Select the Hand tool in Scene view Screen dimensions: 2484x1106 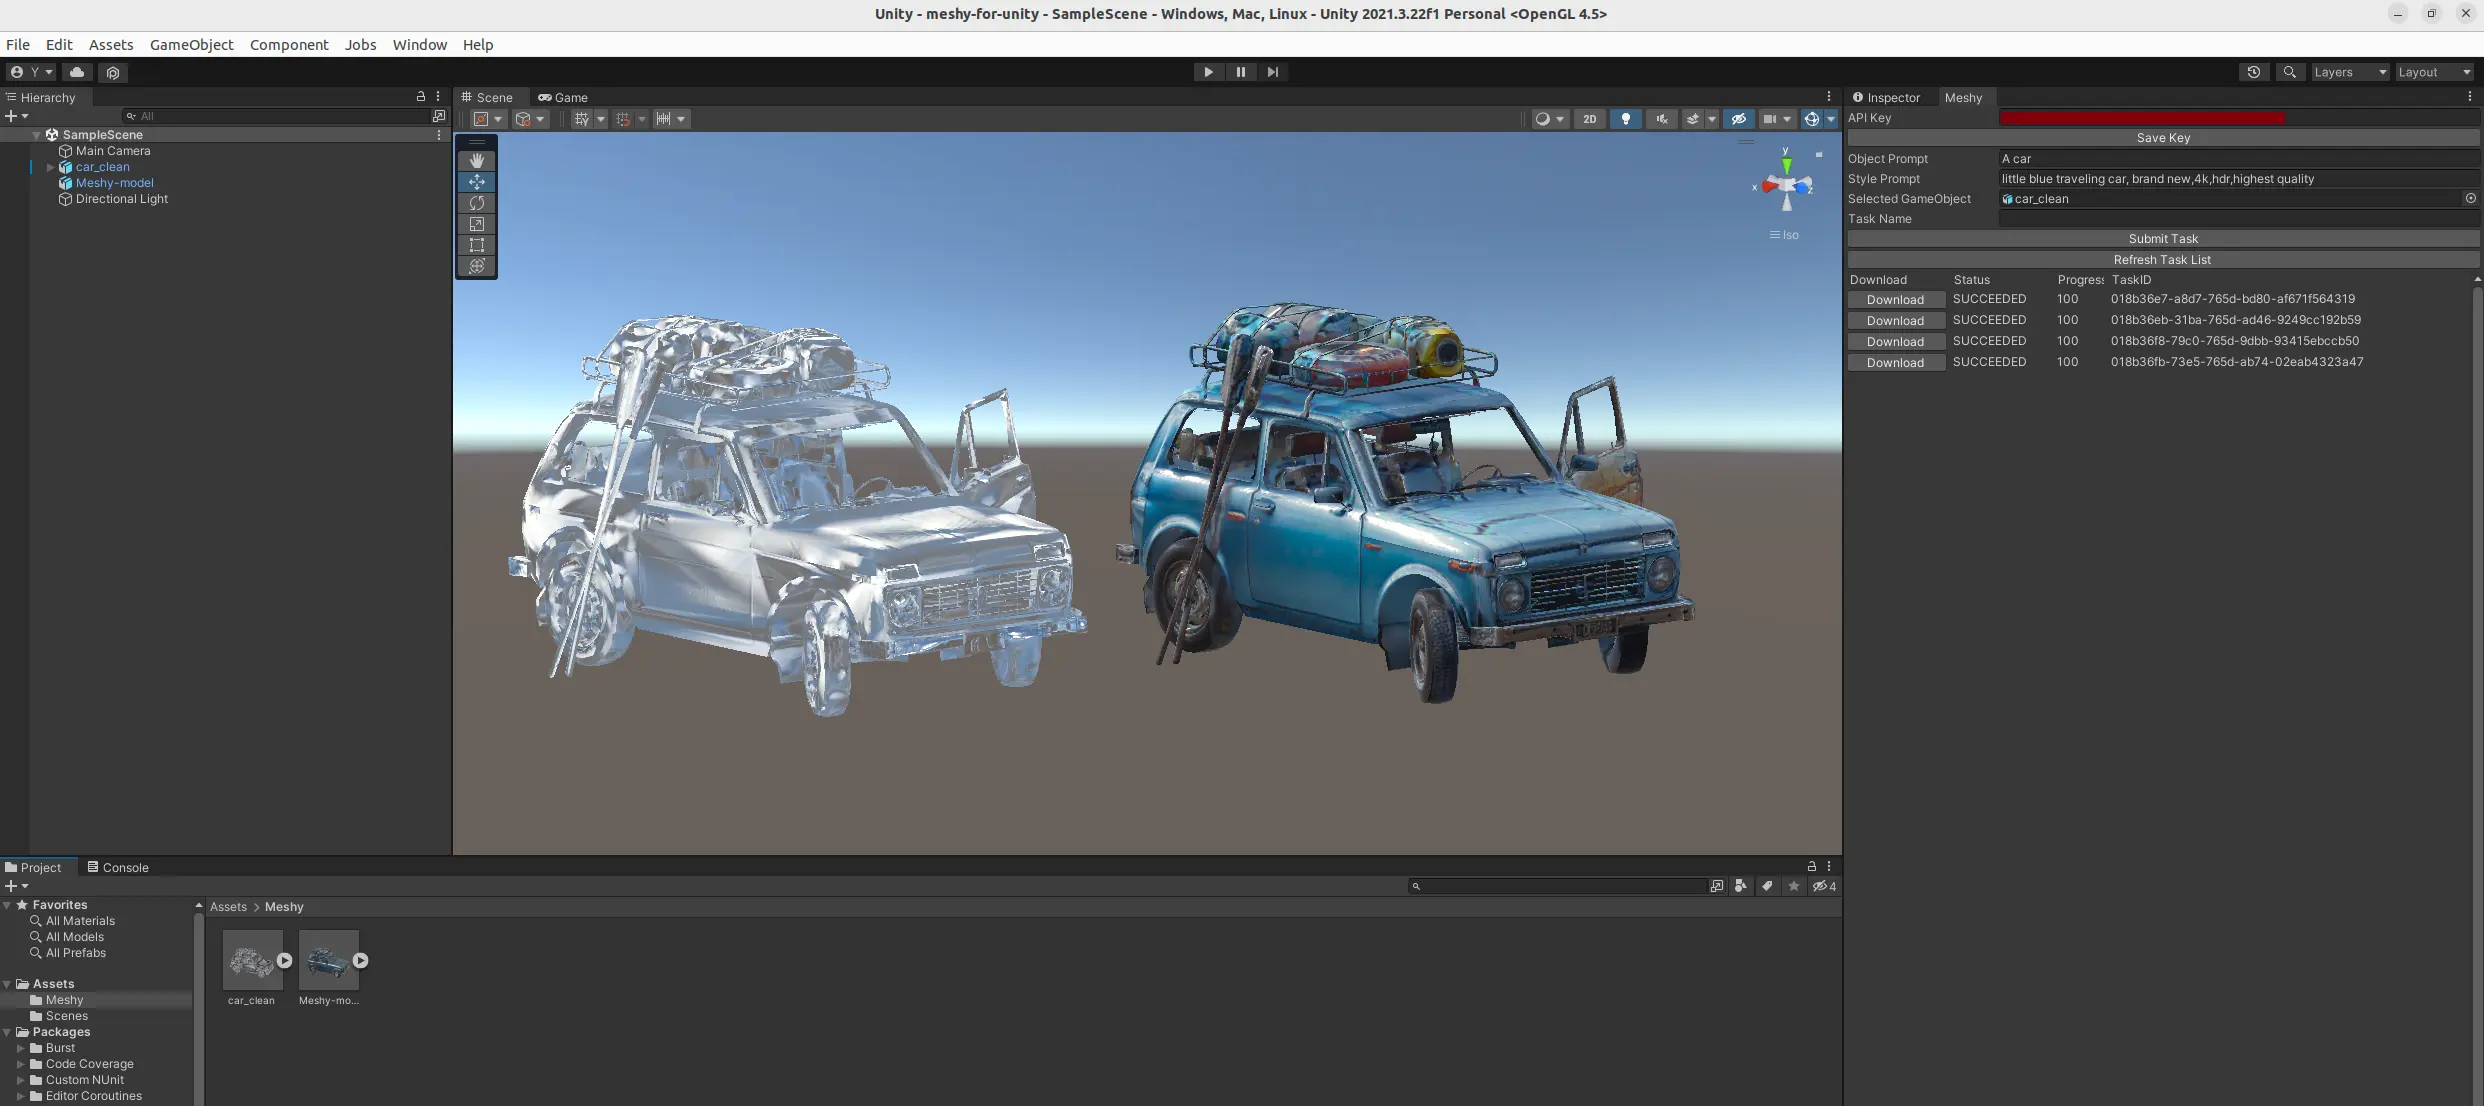477,161
